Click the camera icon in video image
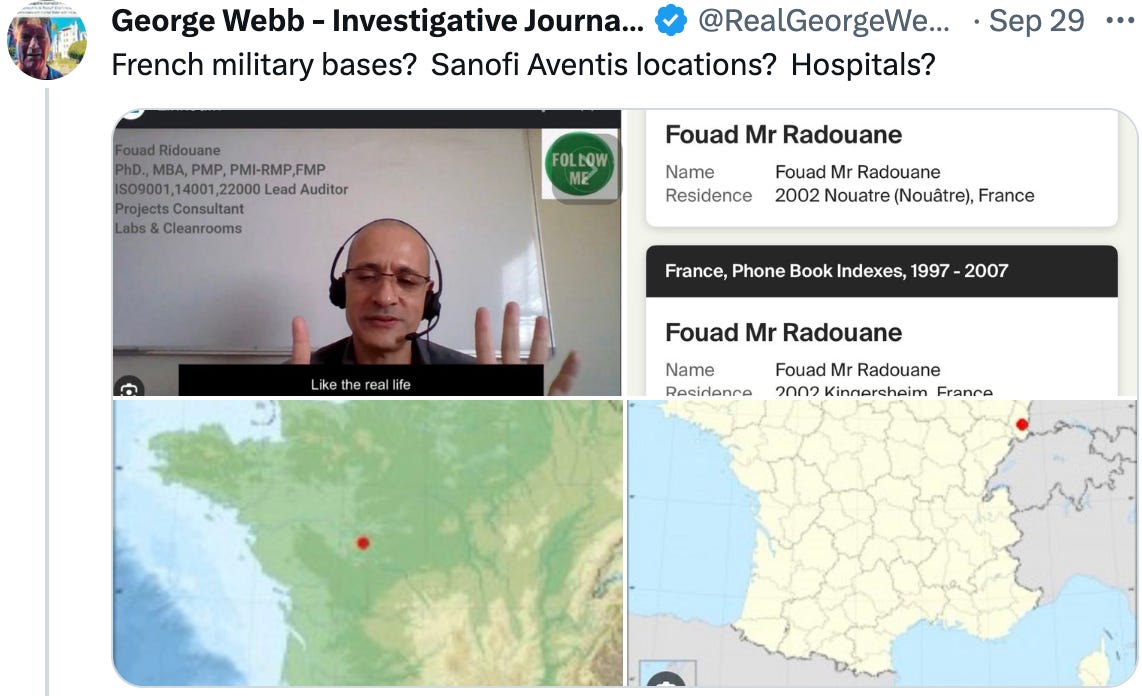Viewport: 1142px width, 696px height. point(129,389)
